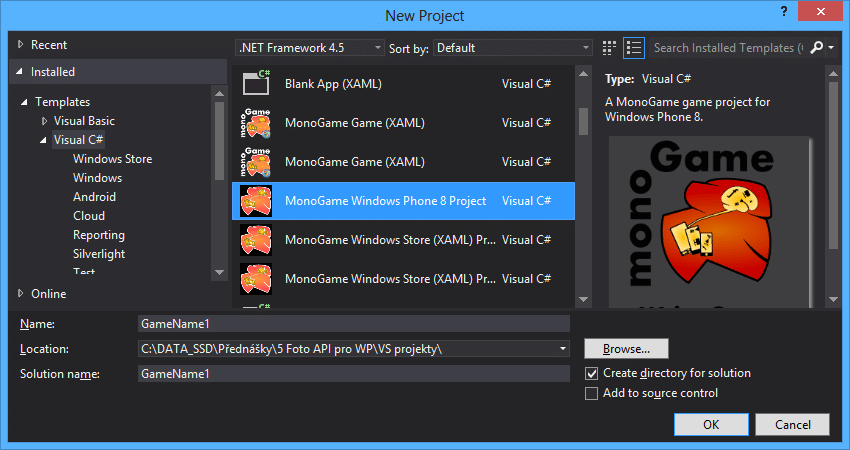Image resolution: width=850 pixels, height=450 pixels.
Task: Click the template list scrollbar thumb
Action: point(583,121)
